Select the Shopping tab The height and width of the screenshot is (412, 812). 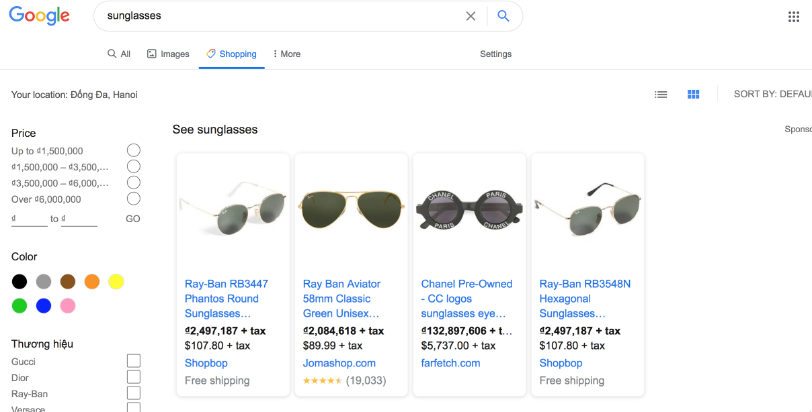(x=231, y=54)
